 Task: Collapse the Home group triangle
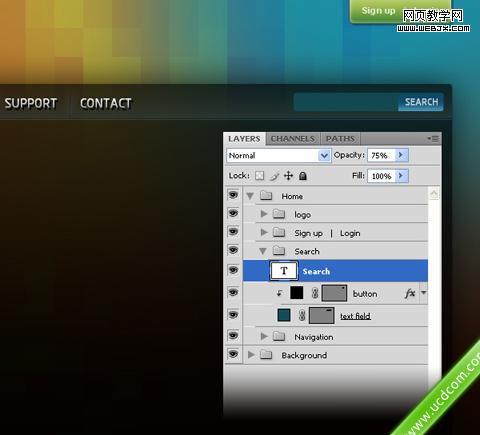tap(250, 196)
